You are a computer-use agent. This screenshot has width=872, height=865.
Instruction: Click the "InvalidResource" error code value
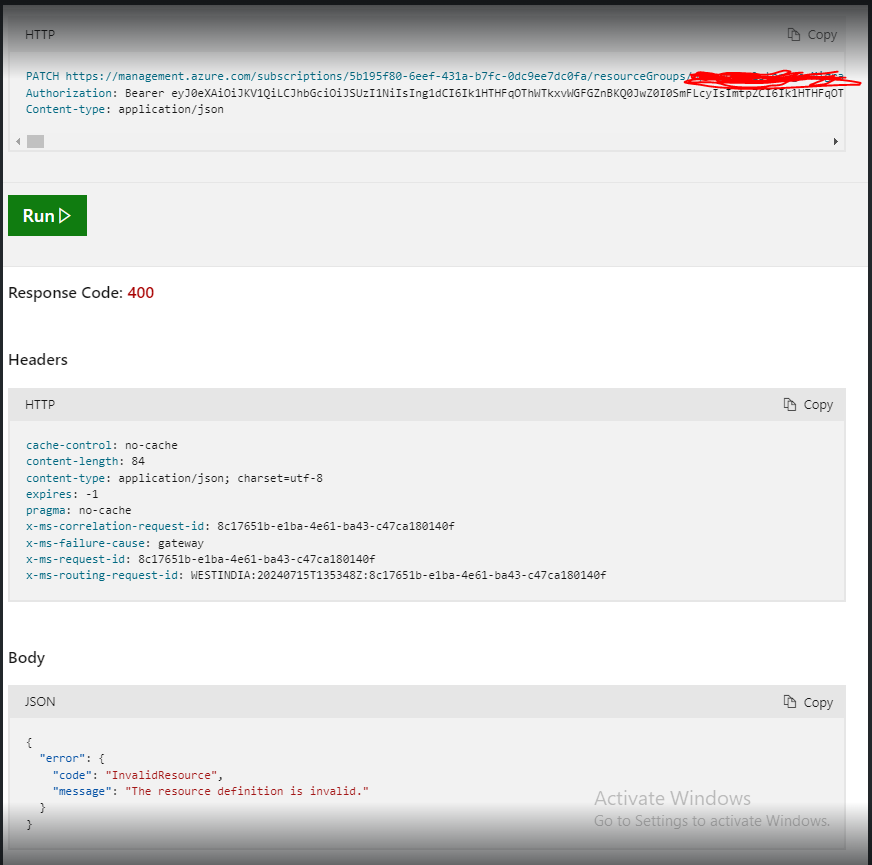click(x=161, y=775)
